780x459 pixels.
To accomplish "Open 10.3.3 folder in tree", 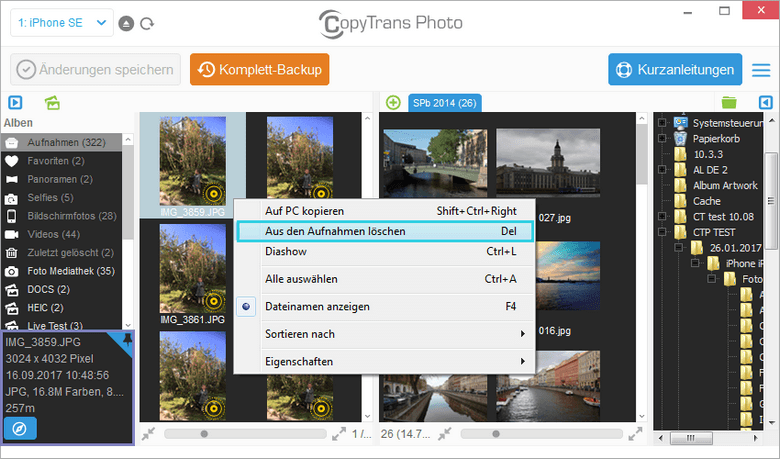I will pyautogui.click(x=708, y=154).
